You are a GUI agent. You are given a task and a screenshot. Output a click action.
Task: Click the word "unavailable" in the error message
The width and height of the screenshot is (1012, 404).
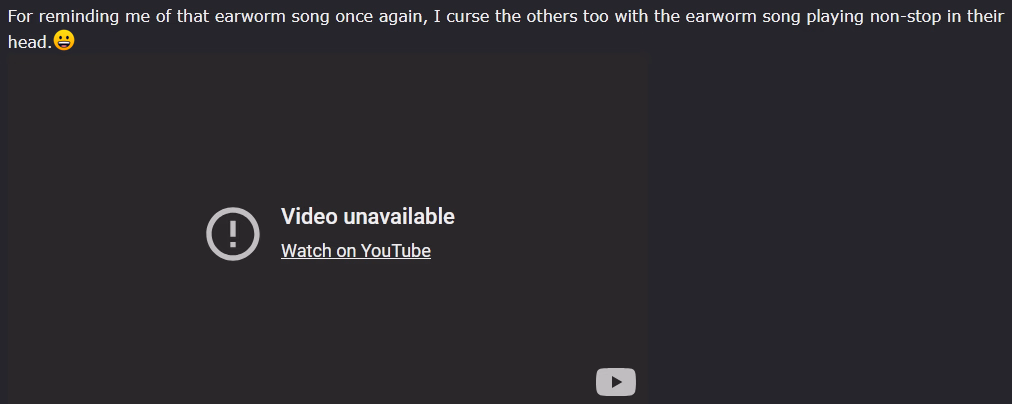coord(398,217)
